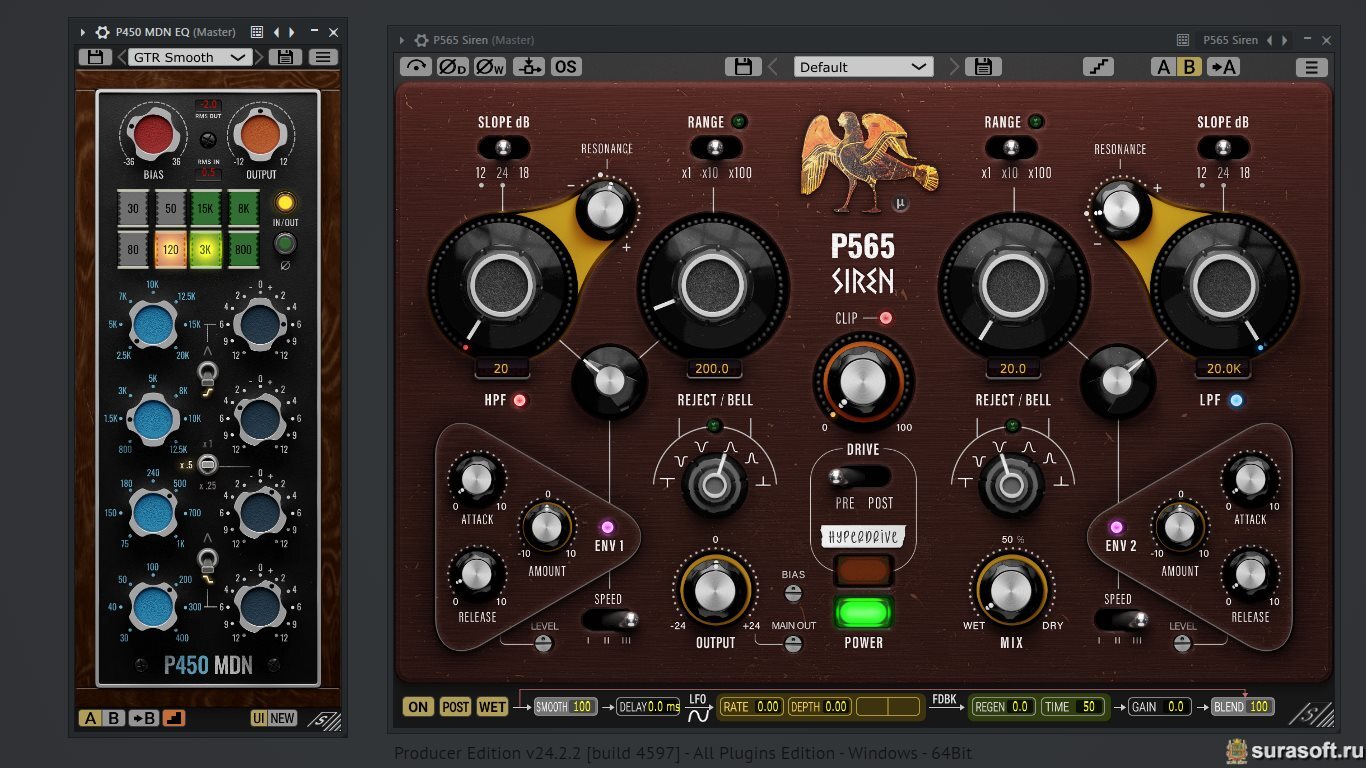Click the orange OUTPUT knob on the EQ
The width and height of the screenshot is (1366, 768).
click(261, 135)
